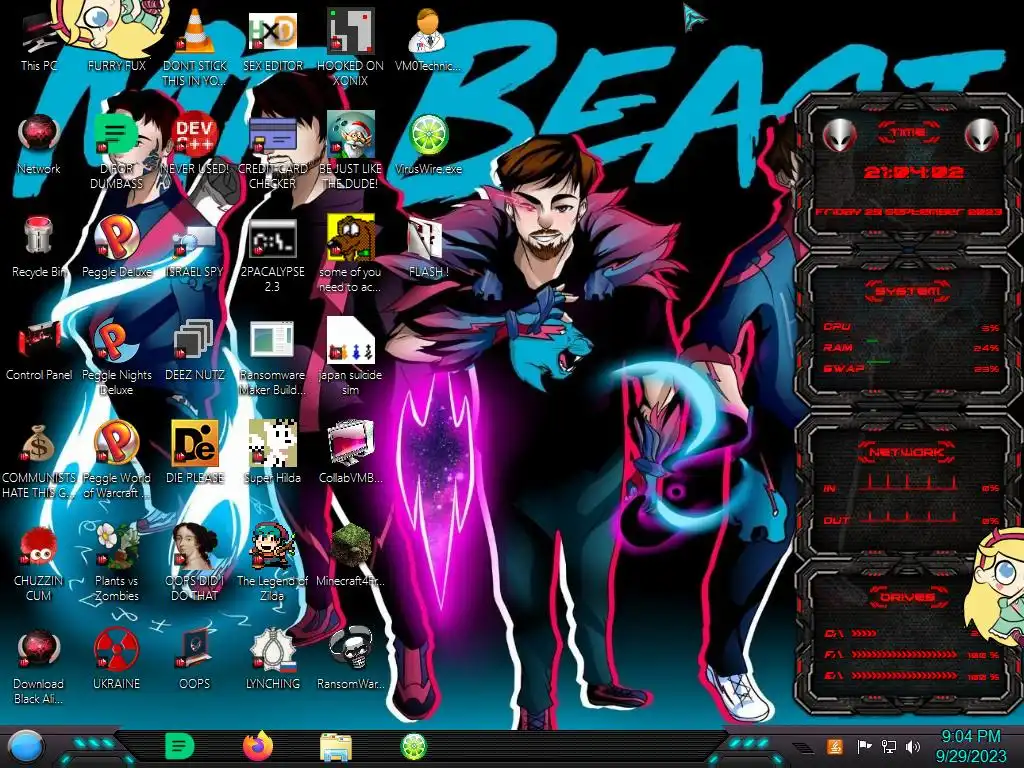Launch Plants vs Zombies shortcut
This screenshot has width=1024, height=768.
click(x=116, y=563)
